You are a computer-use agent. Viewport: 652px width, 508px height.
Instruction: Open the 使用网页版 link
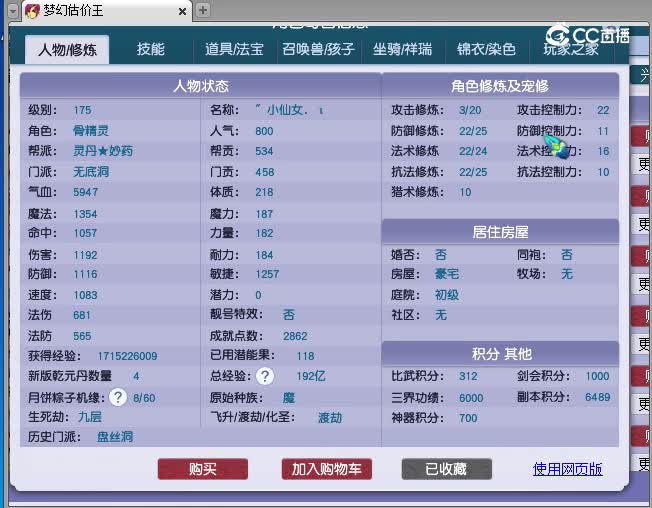pos(568,469)
